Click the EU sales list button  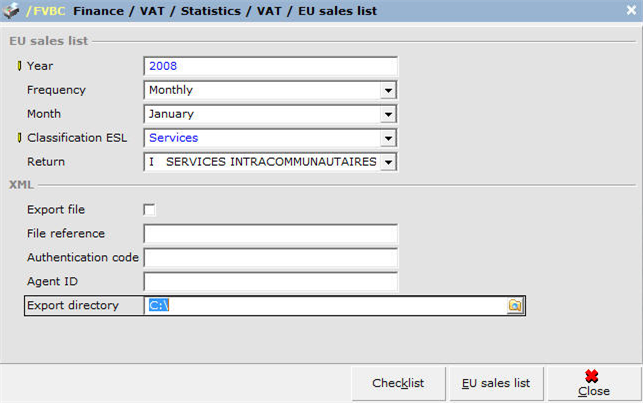click(496, 383)
